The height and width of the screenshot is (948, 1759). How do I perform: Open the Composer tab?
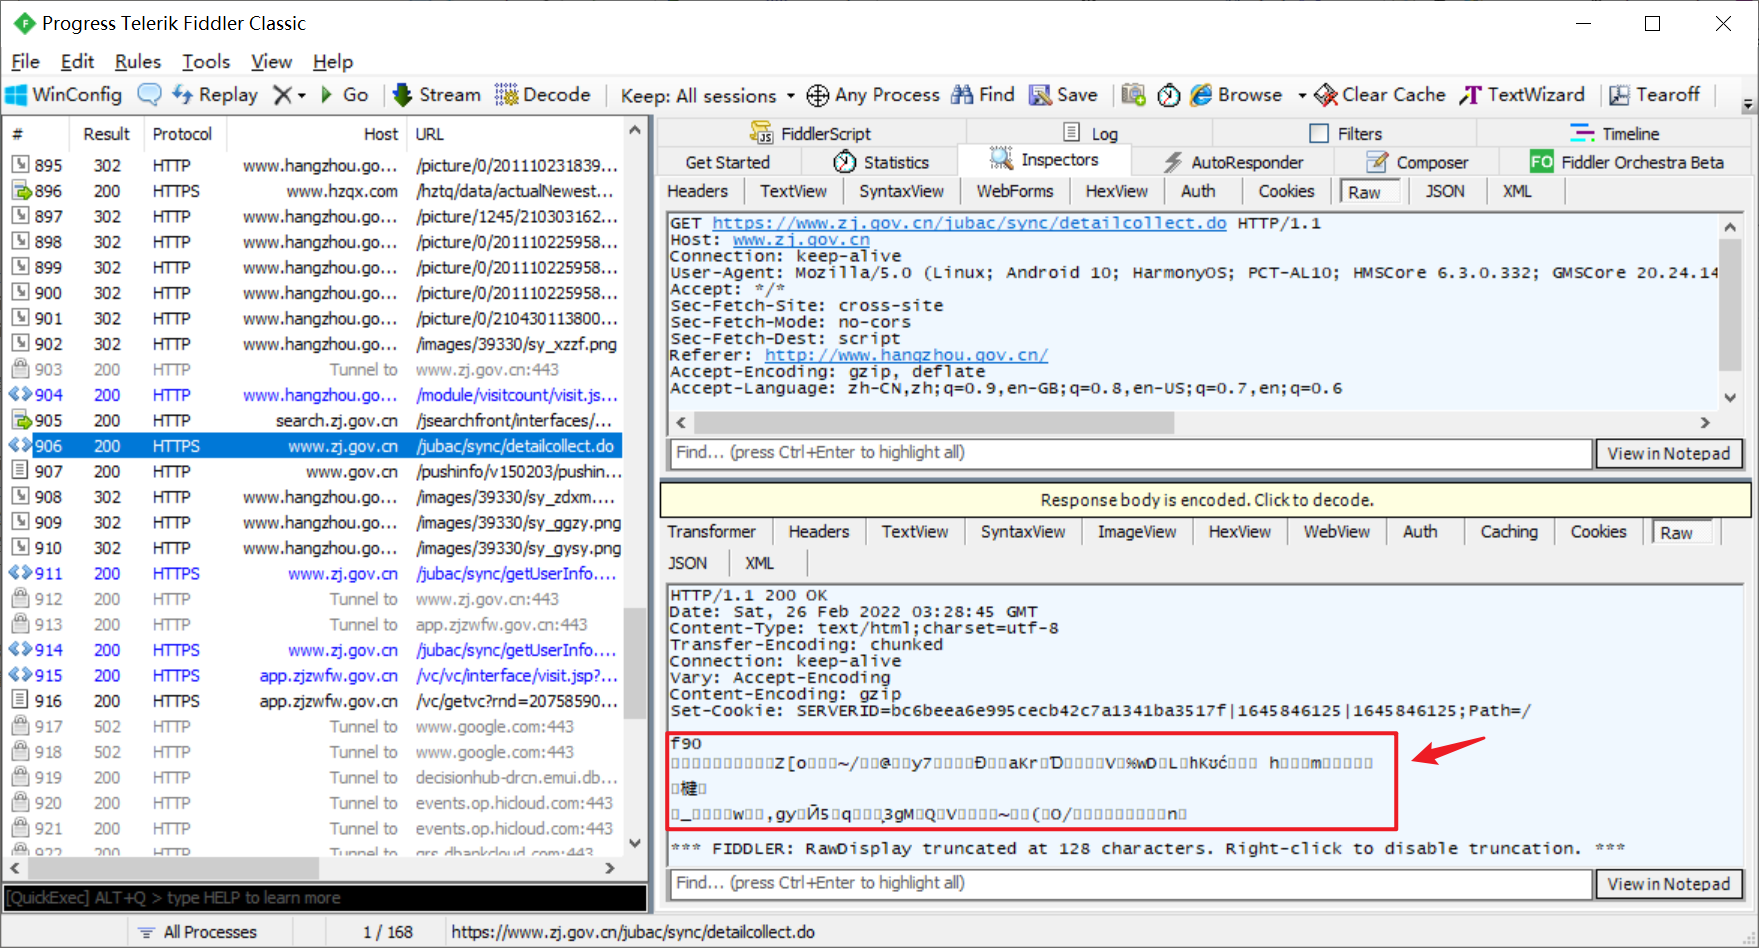[1418, 162]
